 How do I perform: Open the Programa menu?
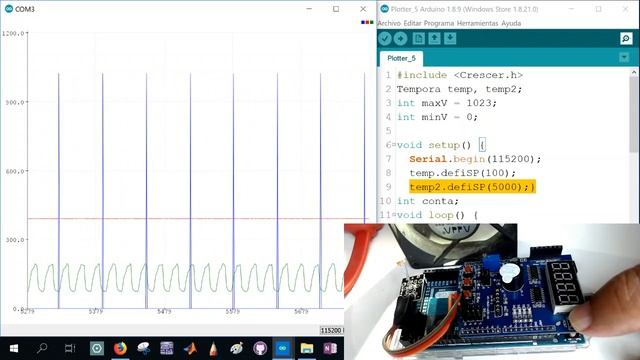pyautogui.click(x=439, y=23)
